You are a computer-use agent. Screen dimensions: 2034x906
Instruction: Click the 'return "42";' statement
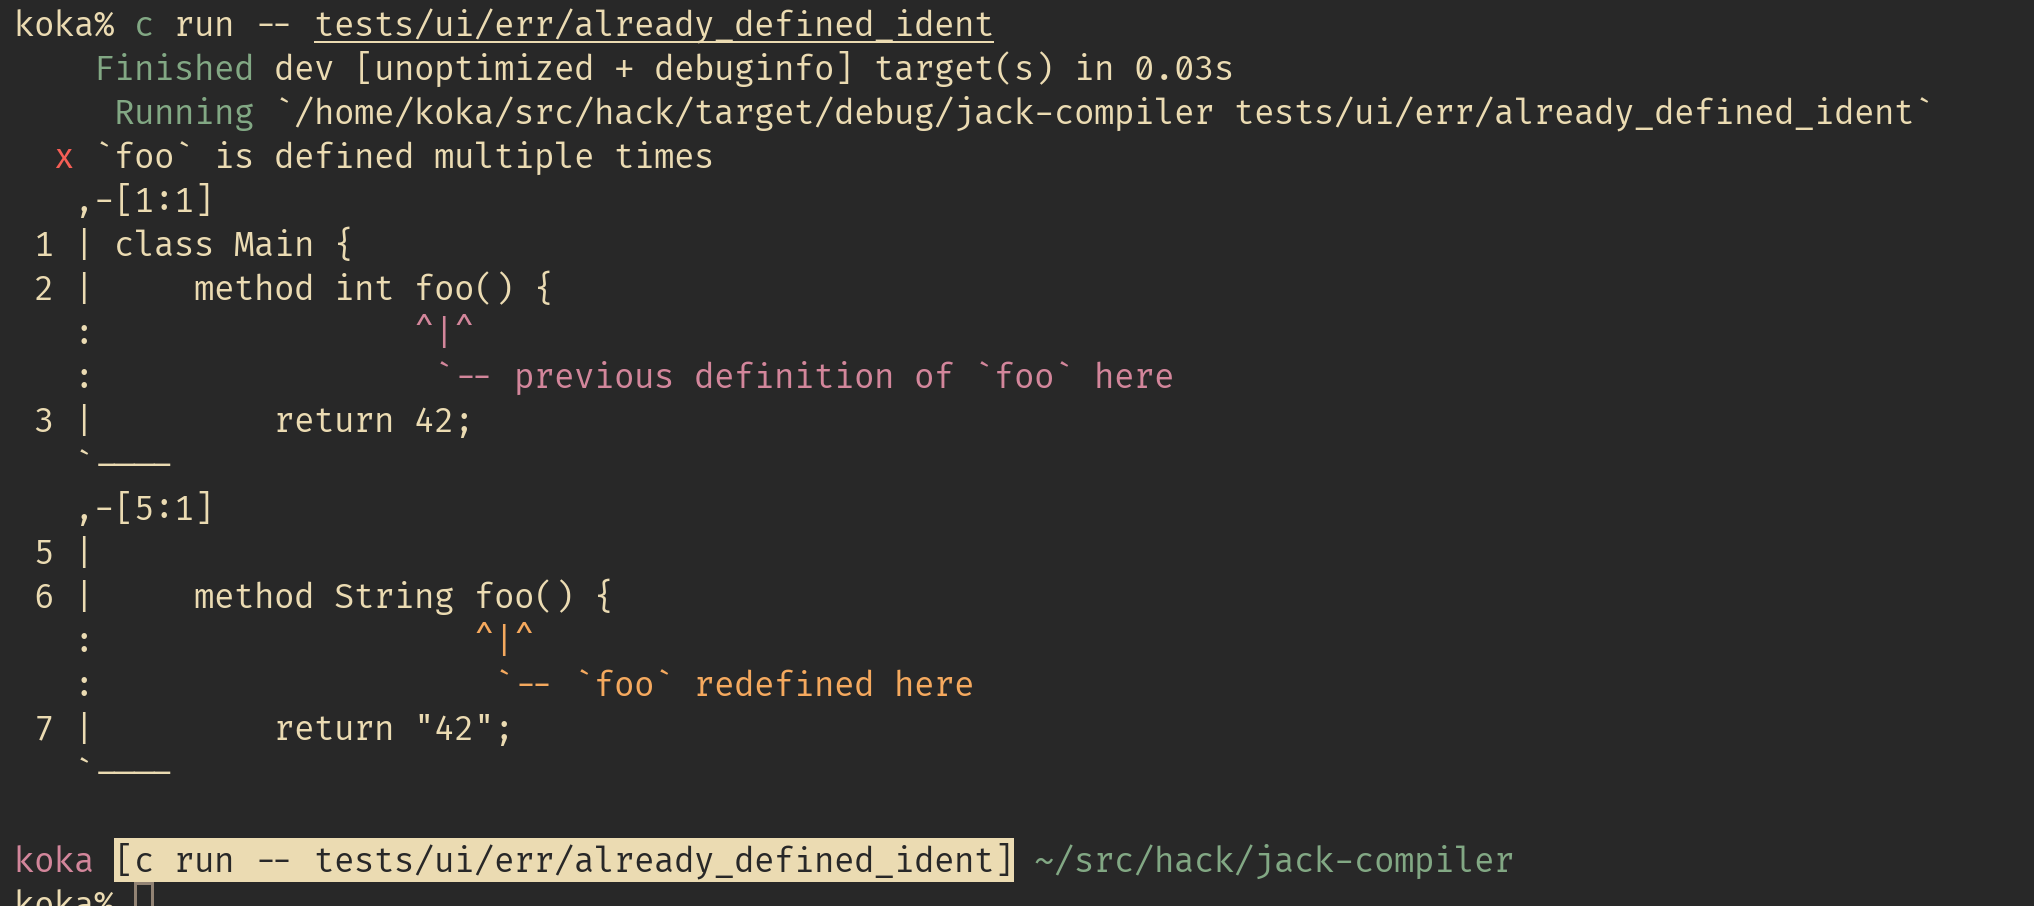(x=393, y=728)
